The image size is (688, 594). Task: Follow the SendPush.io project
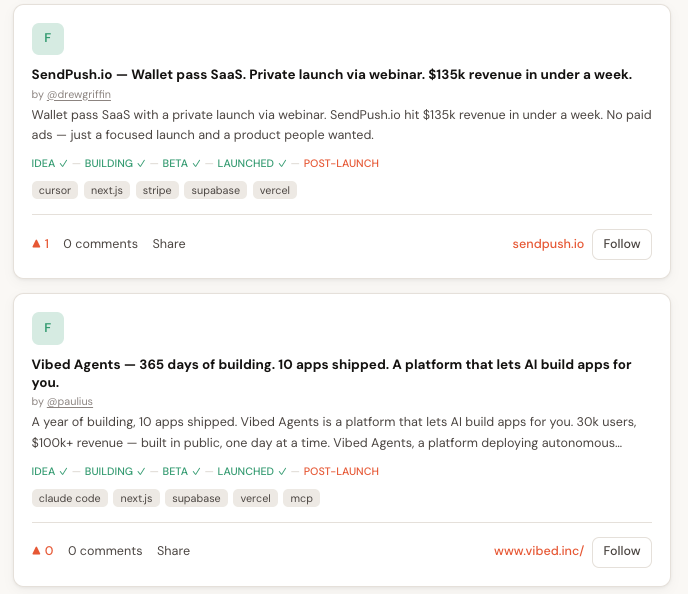coord(621,244)
